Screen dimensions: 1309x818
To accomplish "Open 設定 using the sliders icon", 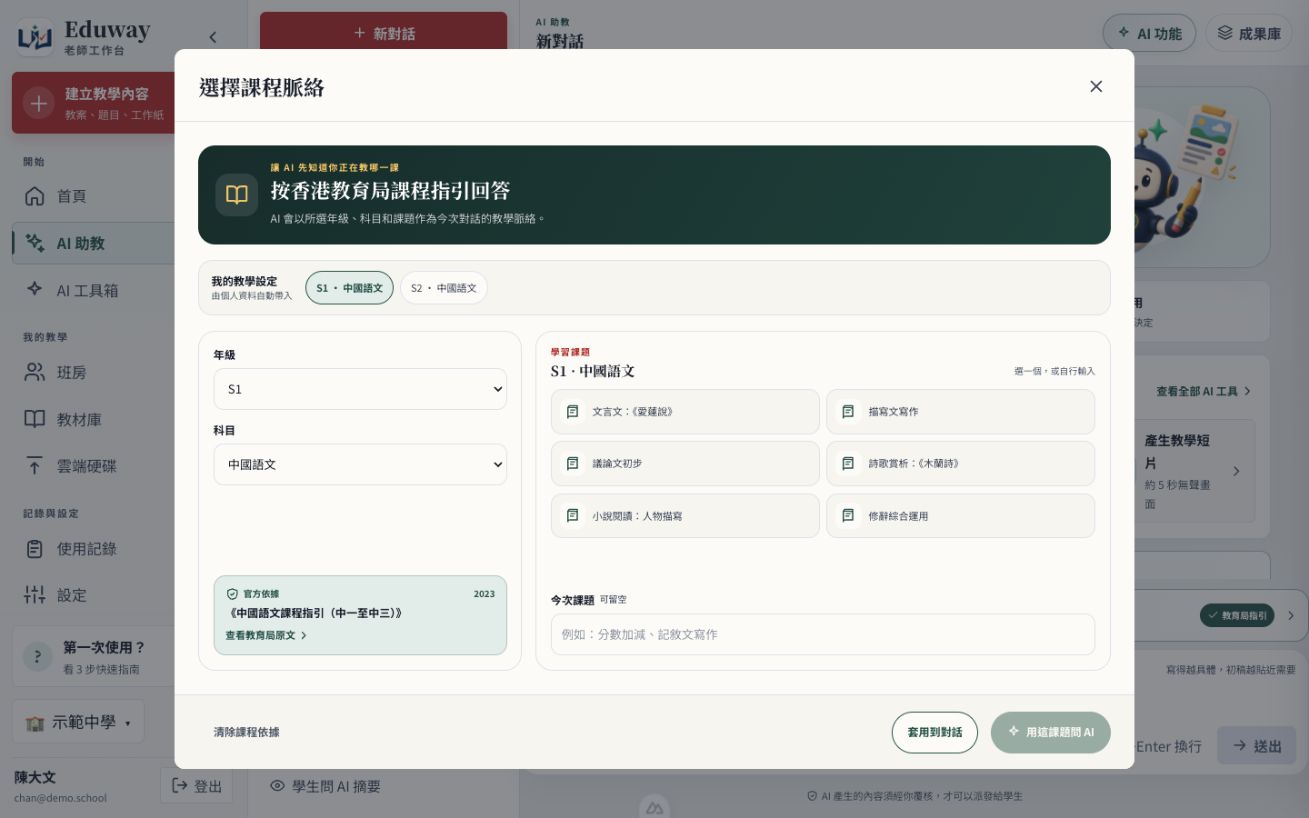I will [x=35, y=595].
